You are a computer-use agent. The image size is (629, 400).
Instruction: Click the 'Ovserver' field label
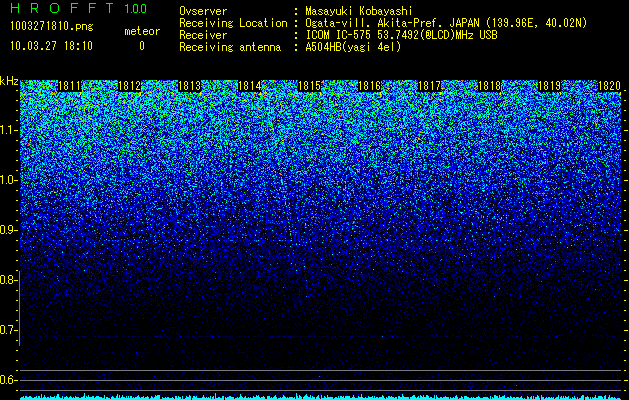(x=203, y=11)
